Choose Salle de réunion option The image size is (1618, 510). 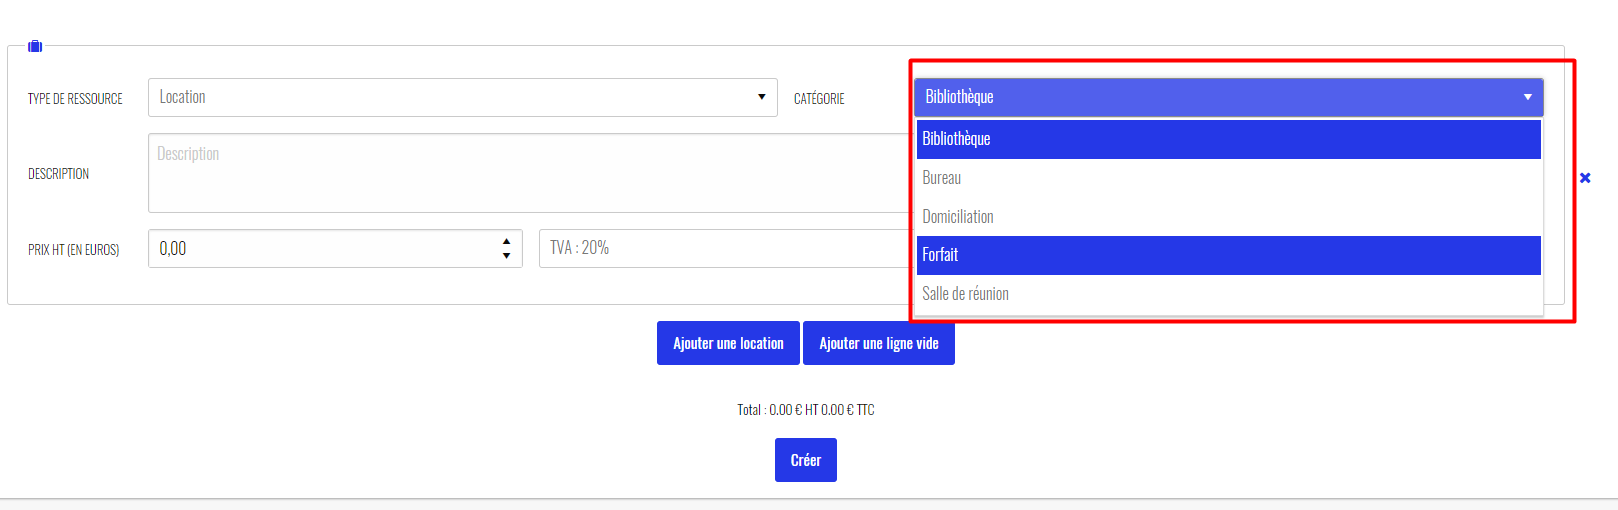[x=1228, y=294]
